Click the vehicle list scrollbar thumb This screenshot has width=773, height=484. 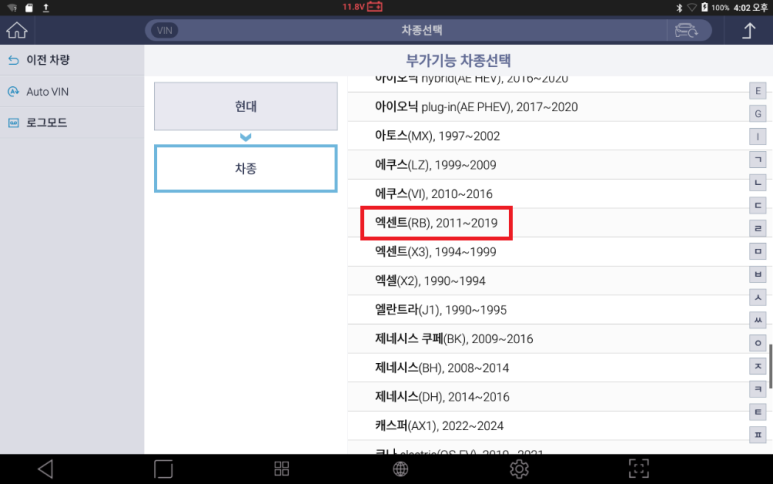pyautogui.click(x=771, y=366)
